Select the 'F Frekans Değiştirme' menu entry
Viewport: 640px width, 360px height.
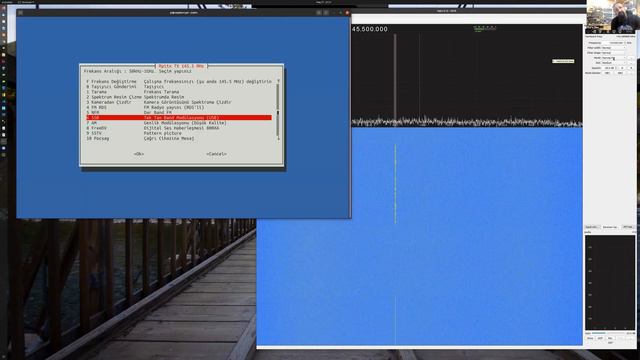179,81
